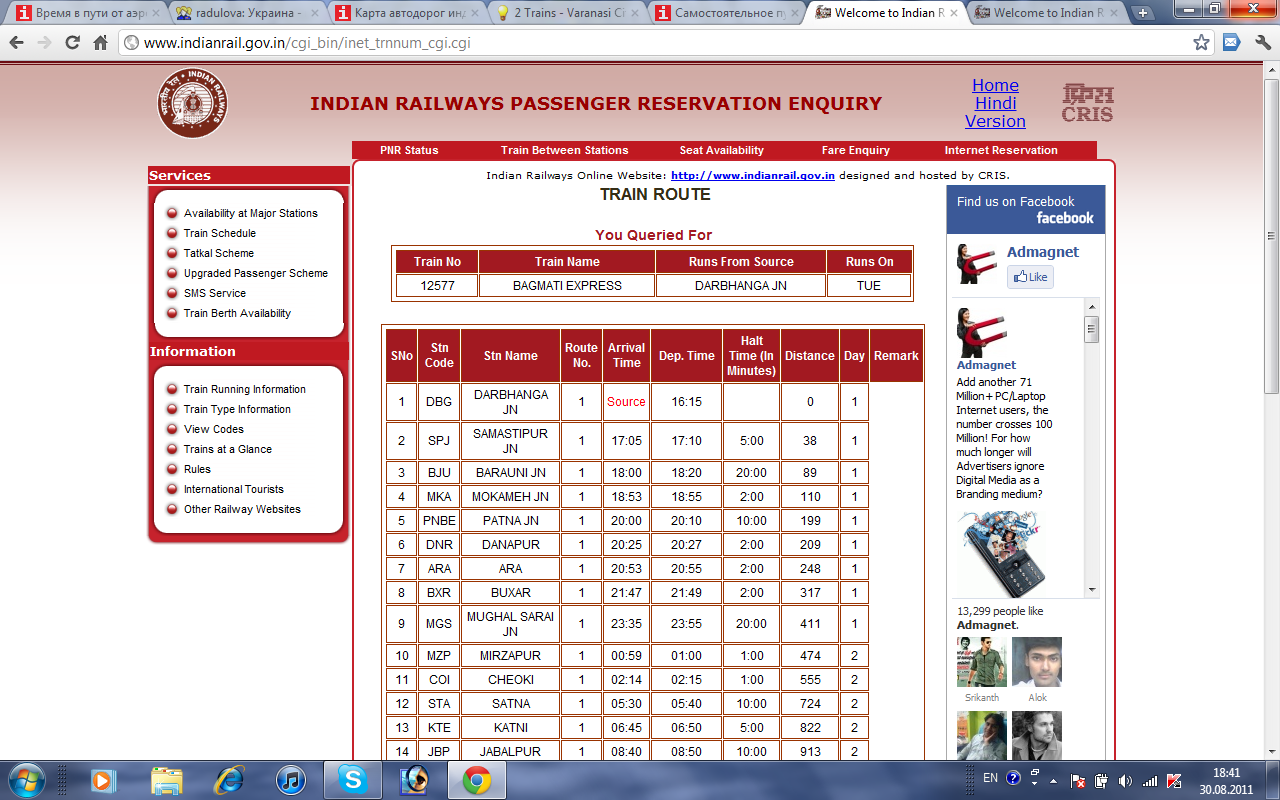Launch iTunes from the taskbar
This screenshot has height=800, width=1280.
290,779
